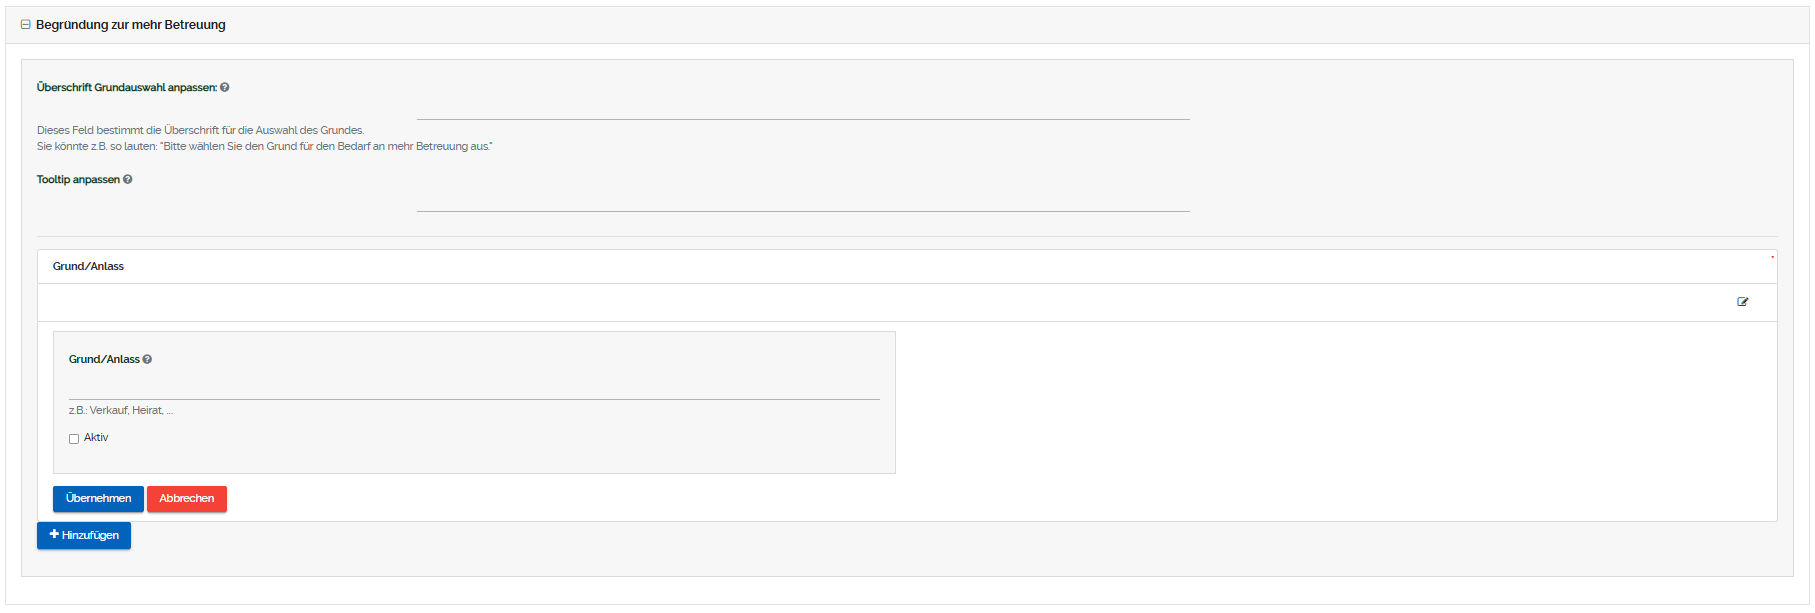1815x613 pixels.
Task: Click the edit pencil icon in Grund/Anlass row
Action: [x=1743, y=301]
